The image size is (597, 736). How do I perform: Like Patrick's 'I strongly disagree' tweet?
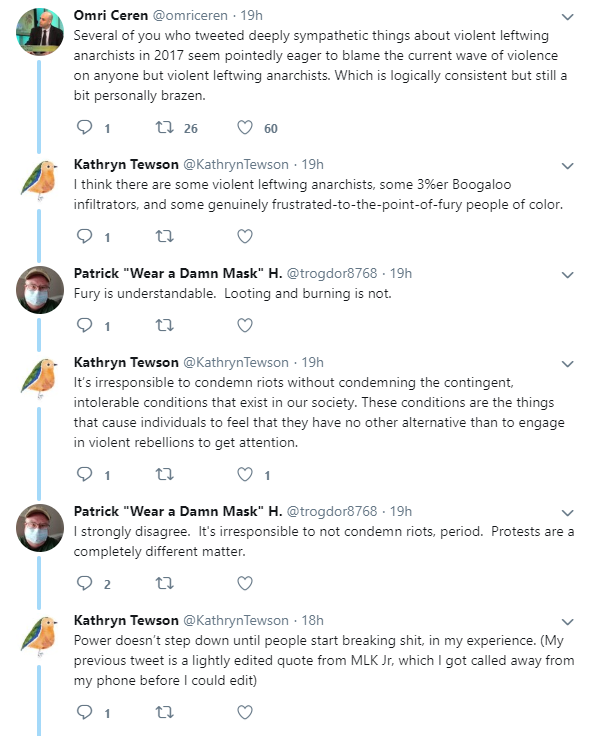[245, 583]
